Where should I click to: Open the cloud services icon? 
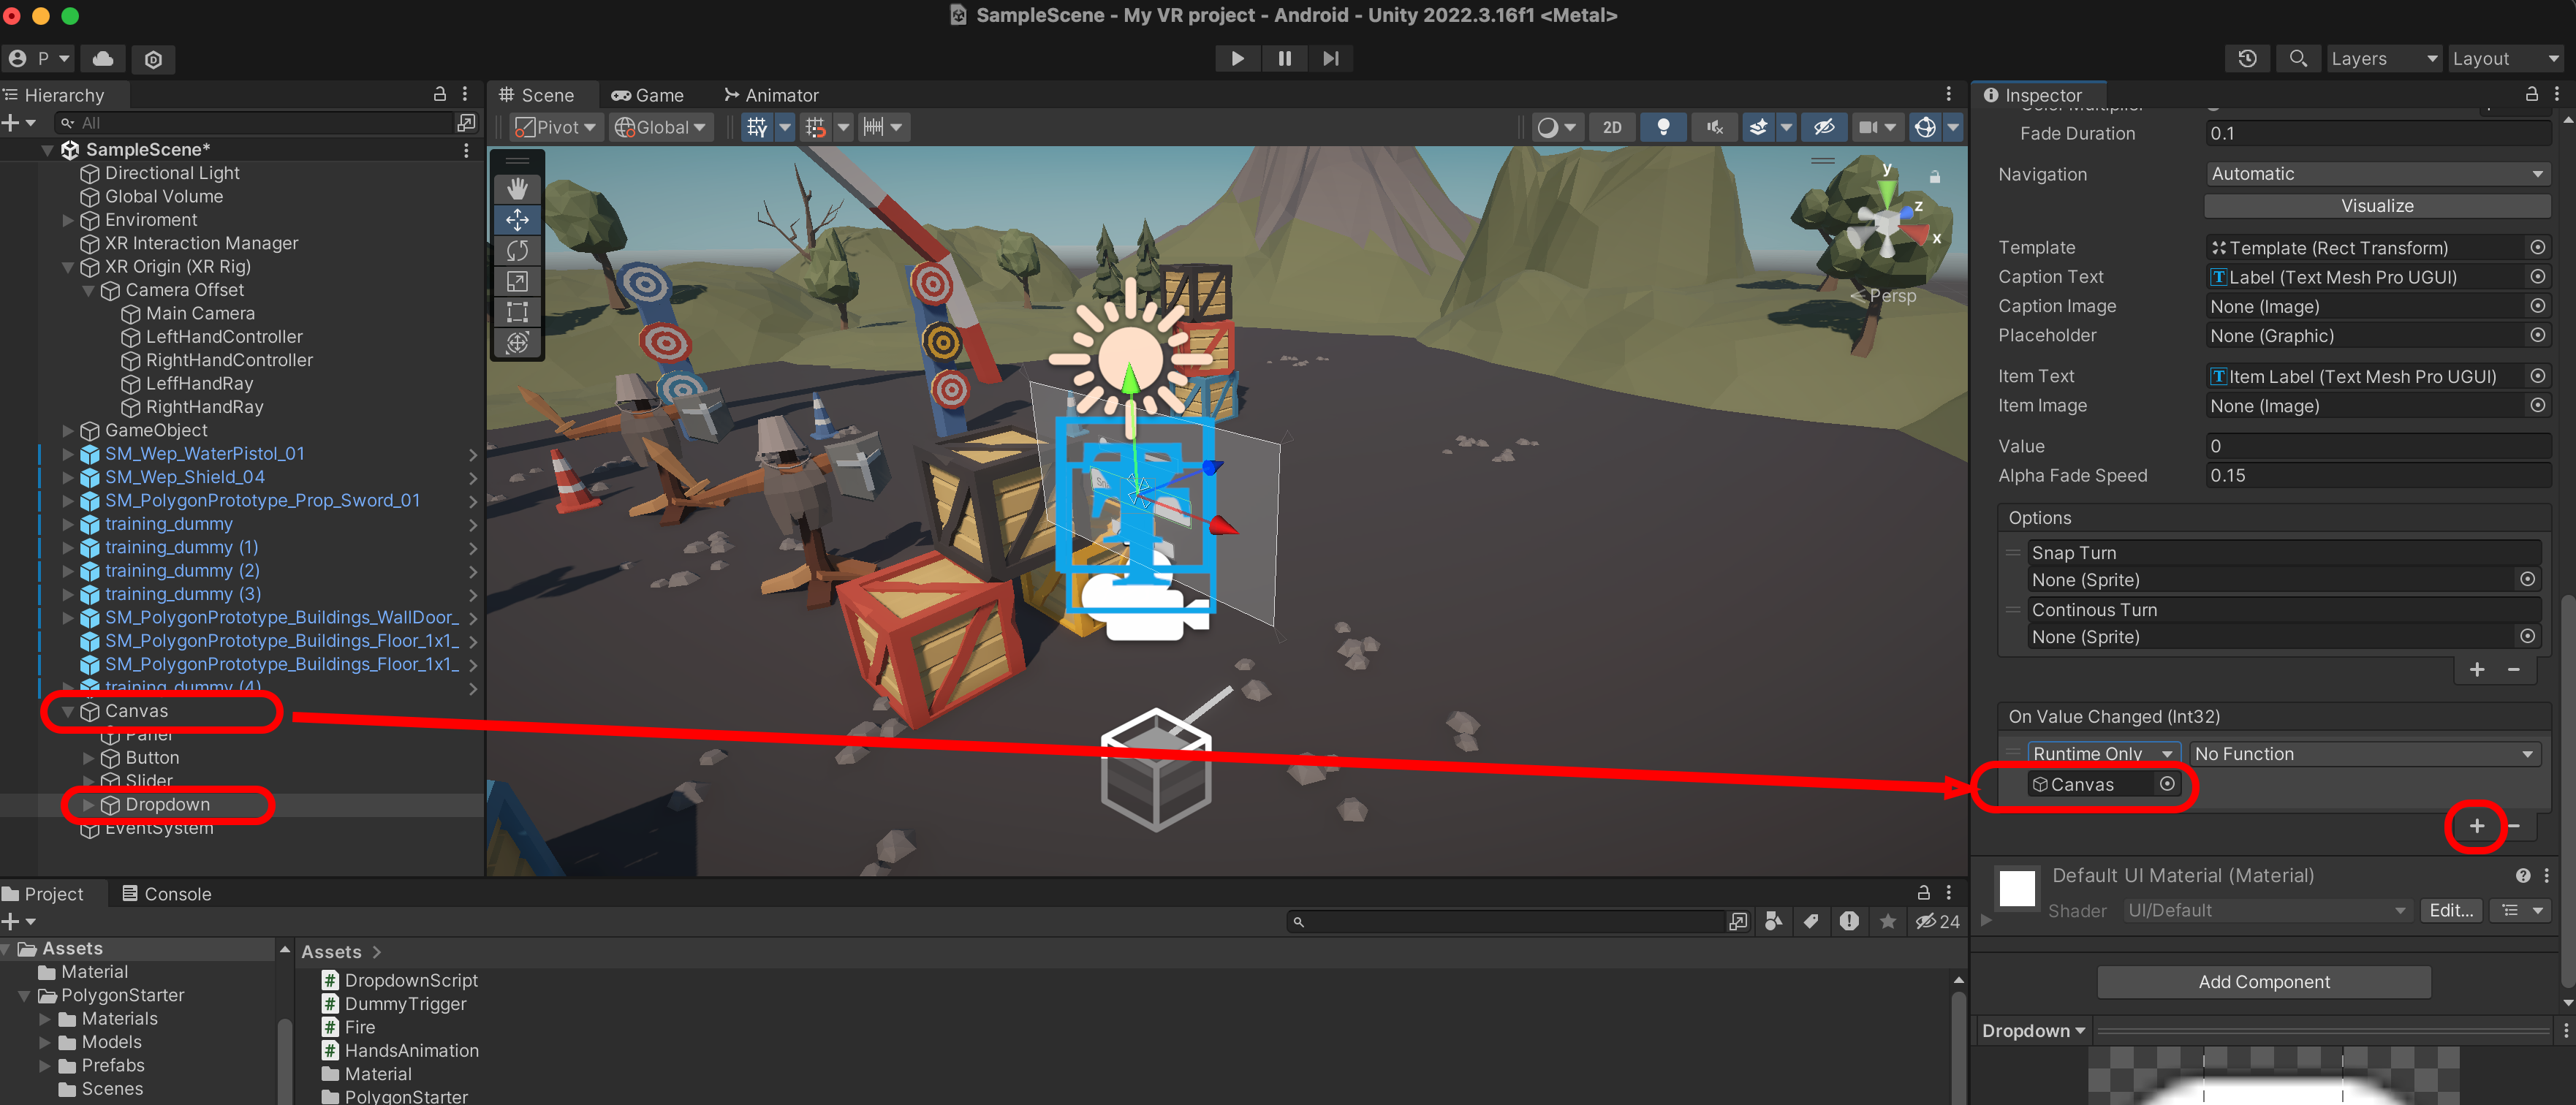[103, 58]
